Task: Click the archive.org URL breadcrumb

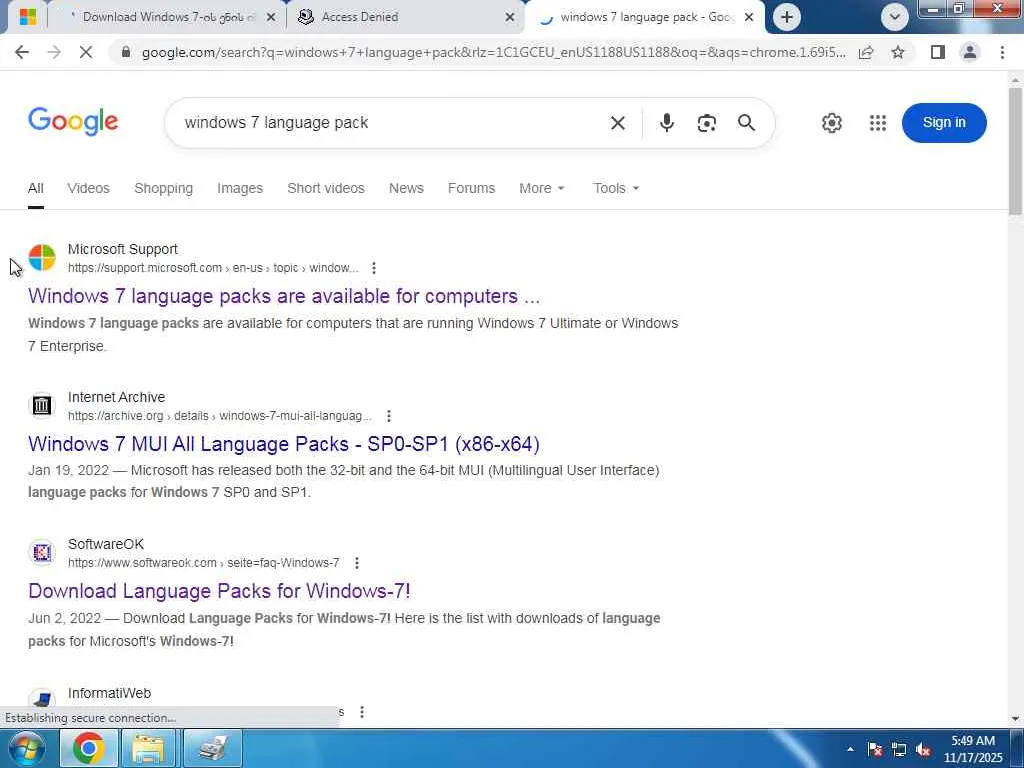Action: point(219,416)
